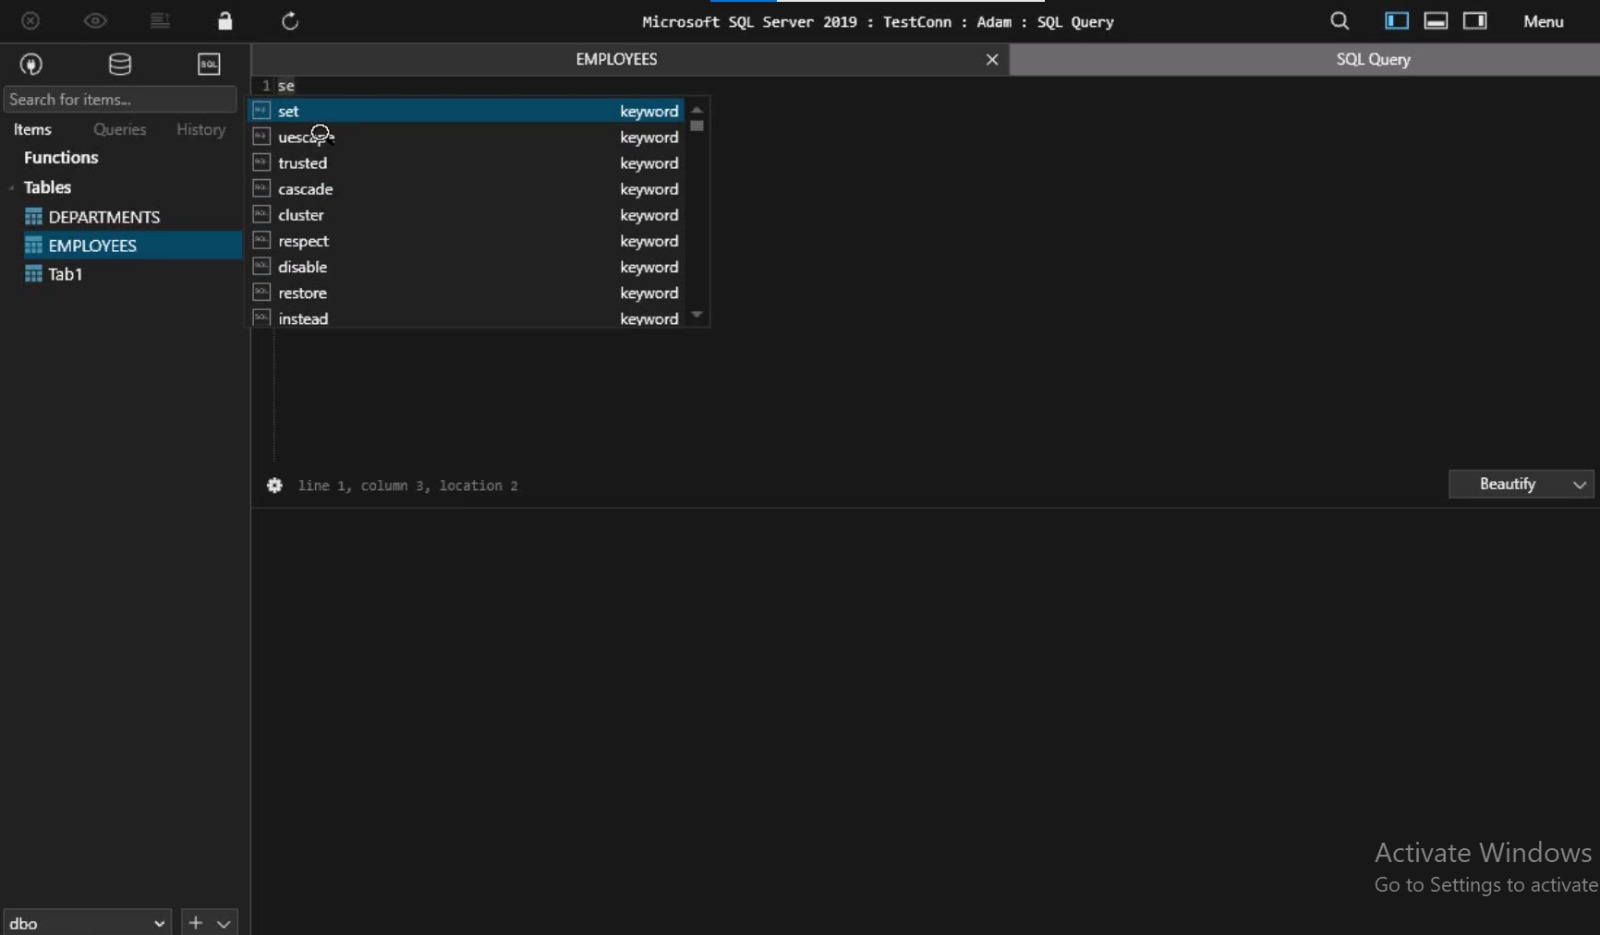
Task: Switch to the Items tab
Action: [32, 129]
